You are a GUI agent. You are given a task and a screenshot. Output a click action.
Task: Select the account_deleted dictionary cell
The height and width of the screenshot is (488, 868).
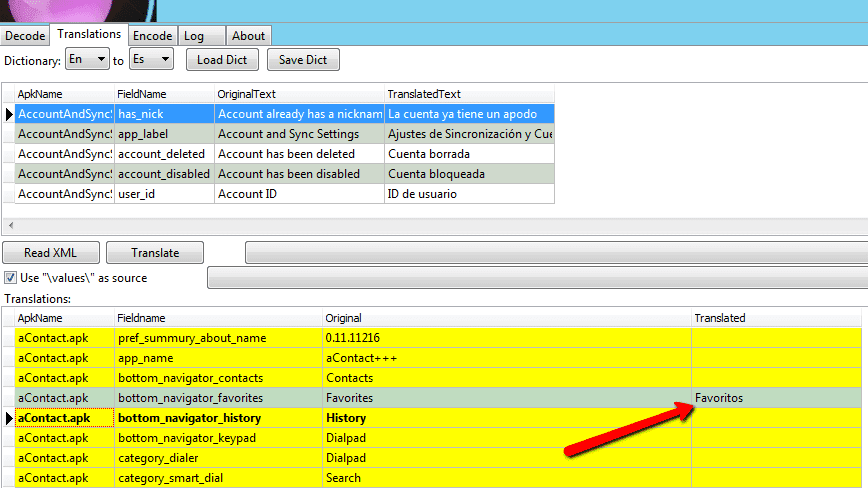point(164,154)
